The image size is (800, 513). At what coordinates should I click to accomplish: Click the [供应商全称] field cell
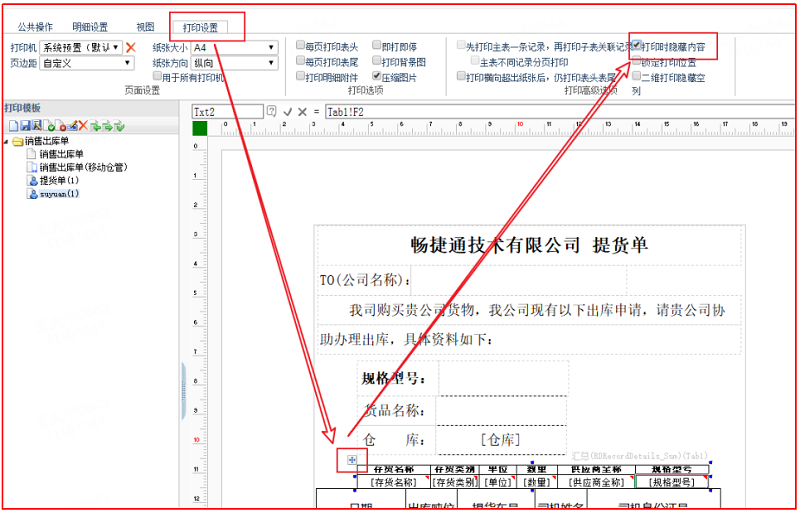pyautogui.click(x=596, y=481)
